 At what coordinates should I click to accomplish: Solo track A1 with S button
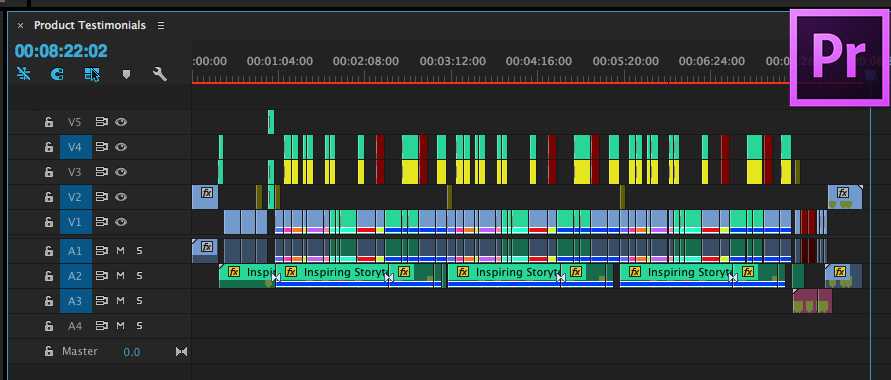(x=139, y=251)
